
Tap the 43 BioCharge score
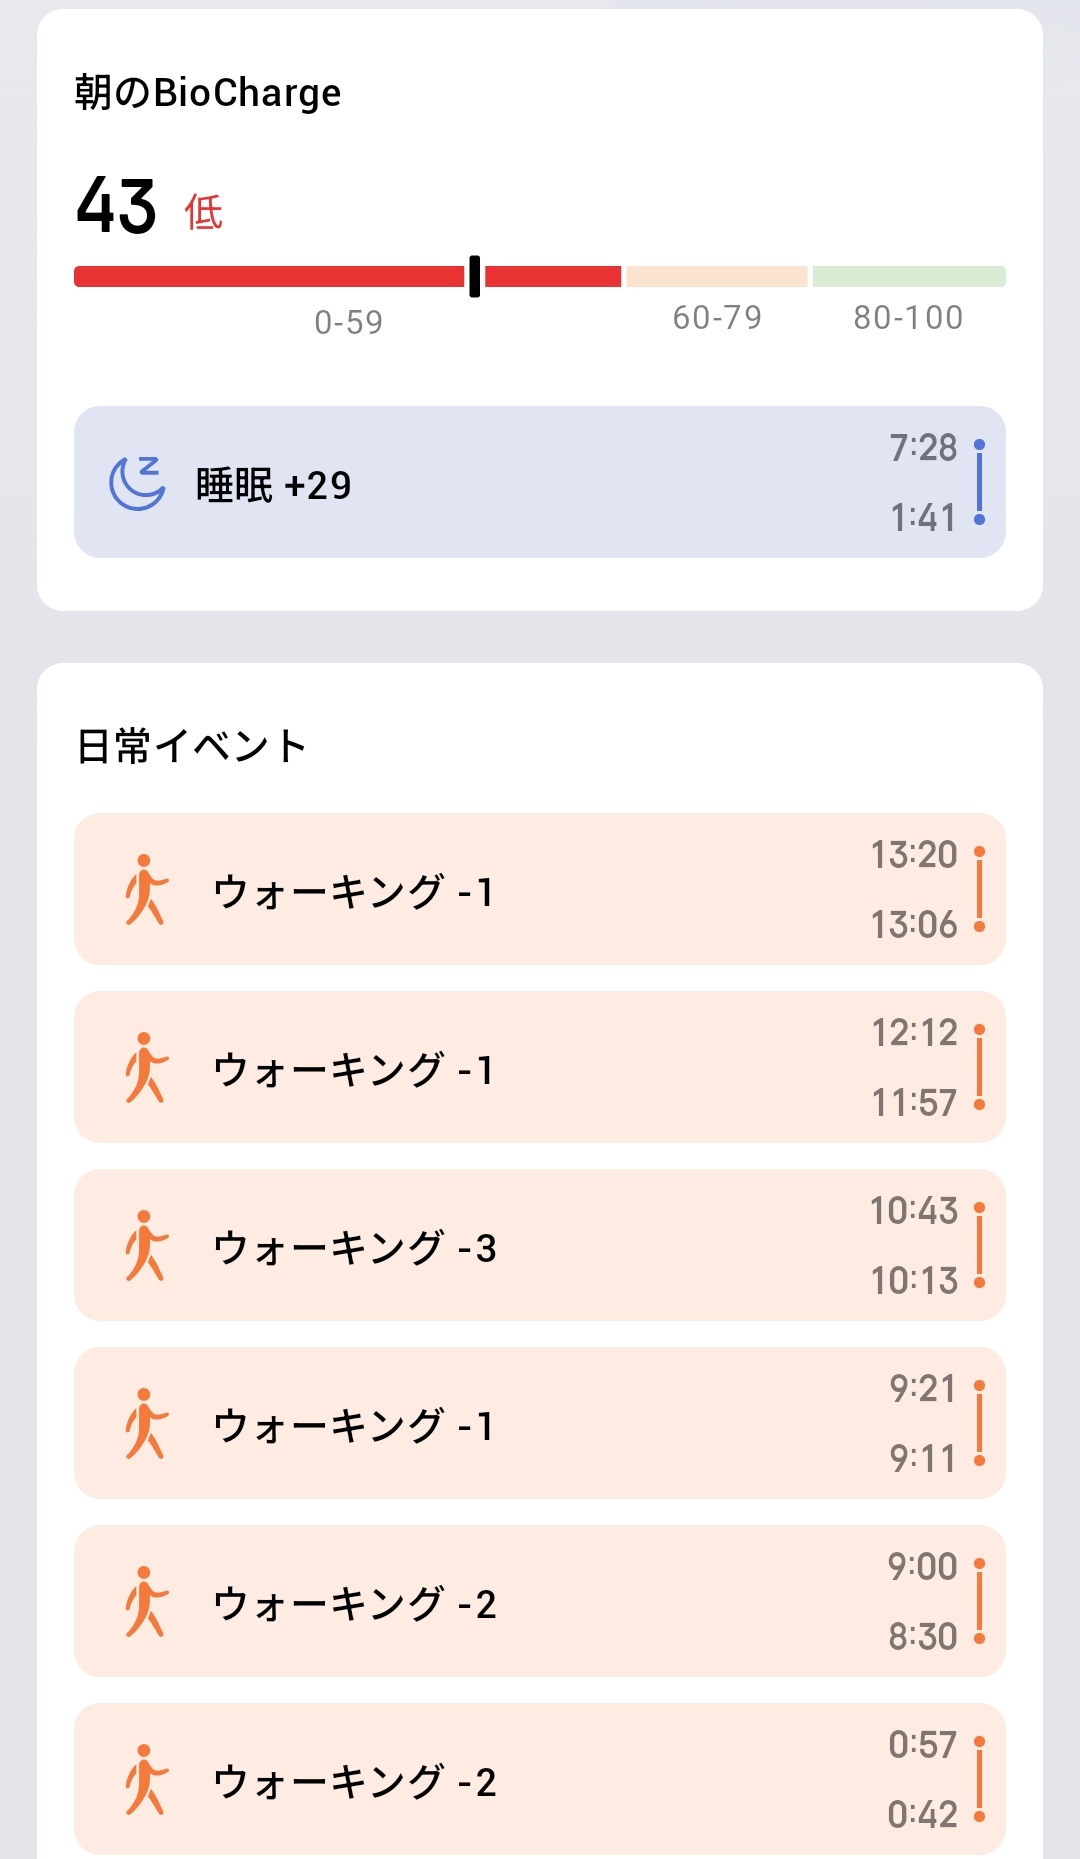tap(117, 207)
